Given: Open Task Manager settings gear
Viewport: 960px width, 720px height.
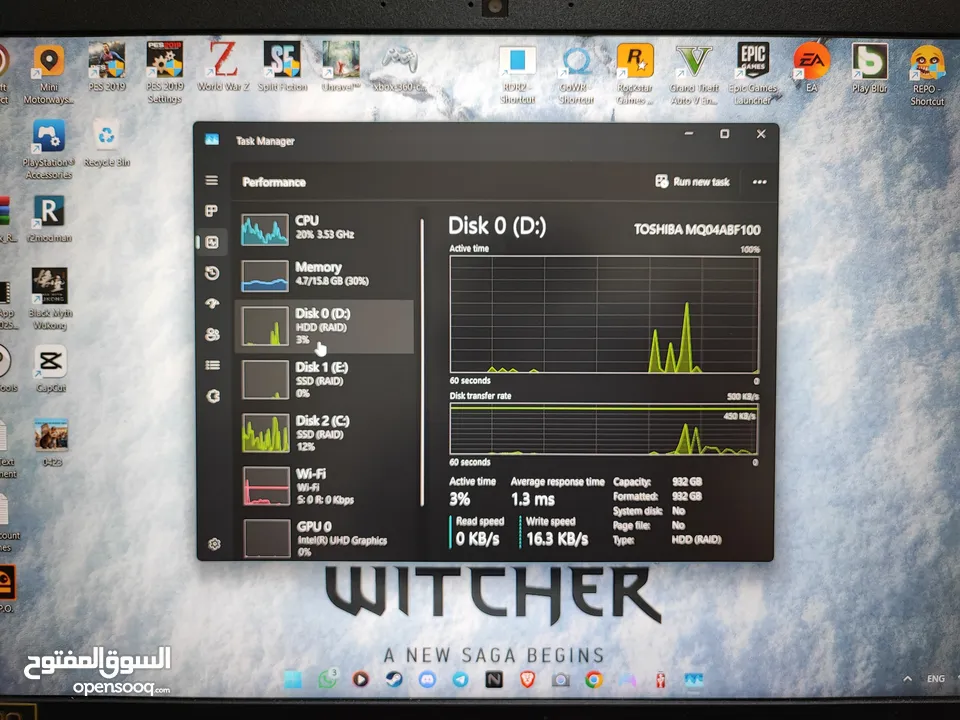Looking at the screenshot, I should (214, 544).
